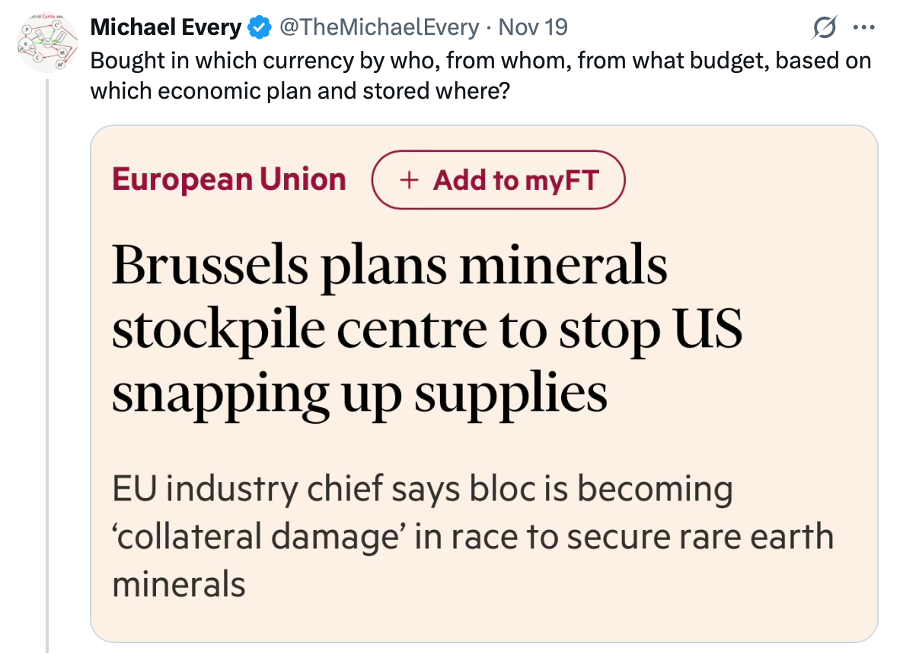Viewport: 904px width, 654px height.
Task: Click 'stockpile centre to stop US' headline line
Action: [427, 331]
